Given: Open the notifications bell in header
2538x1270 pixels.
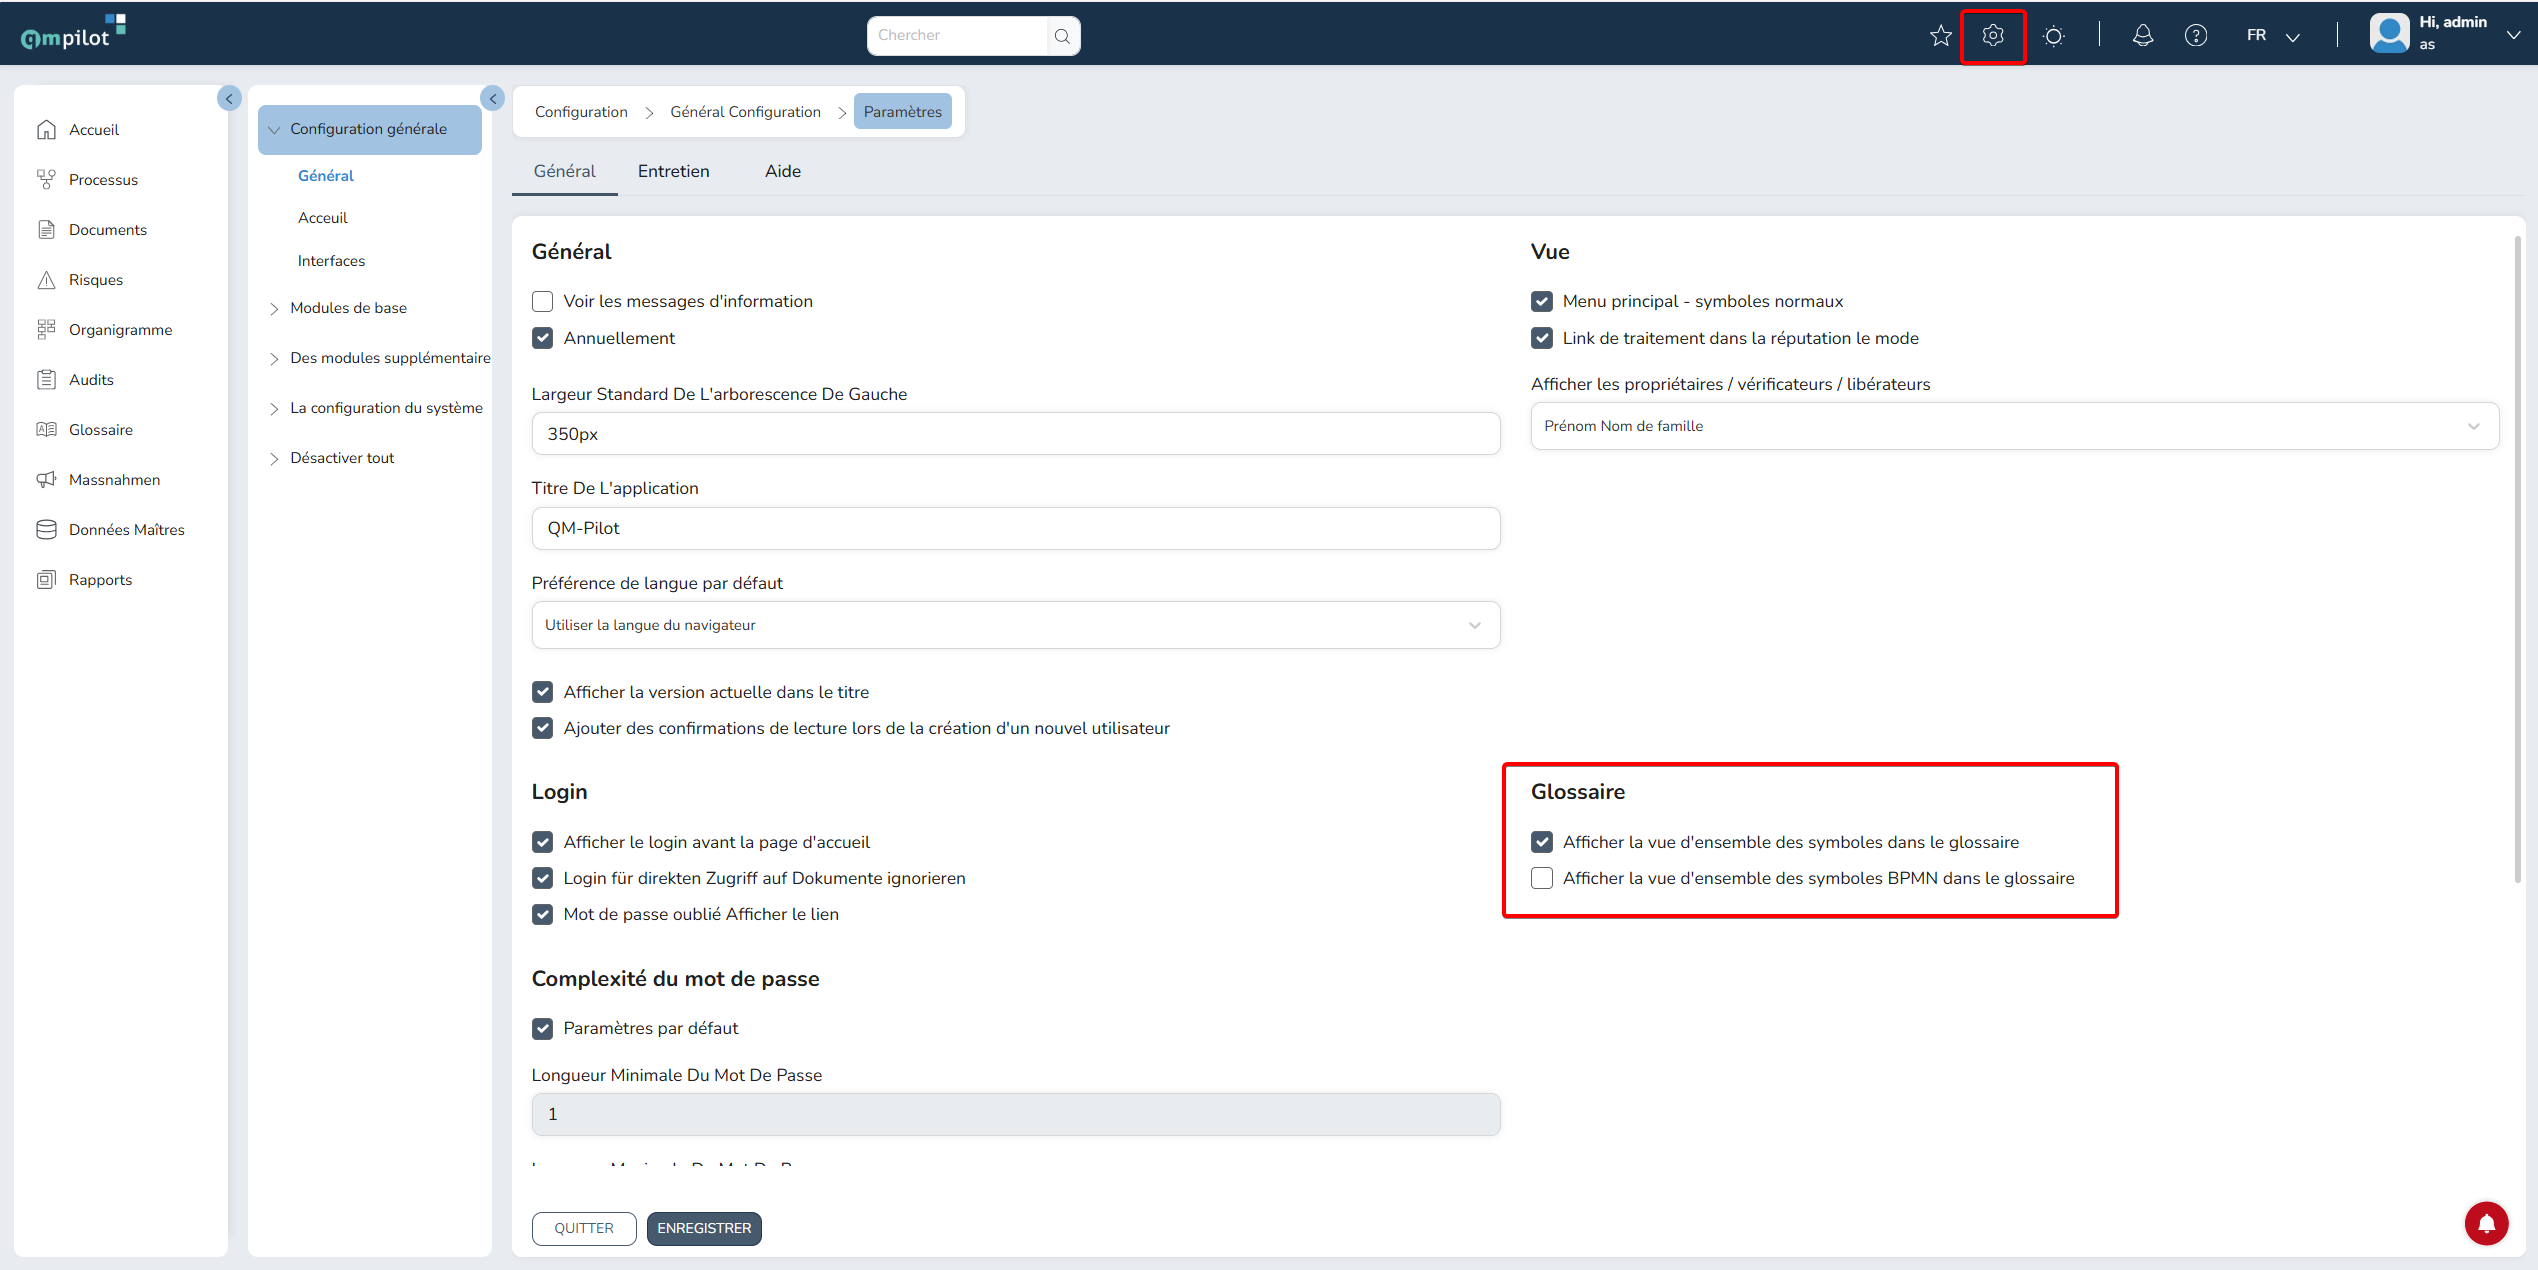Looking at the screenshot, I should (2142, 36).
